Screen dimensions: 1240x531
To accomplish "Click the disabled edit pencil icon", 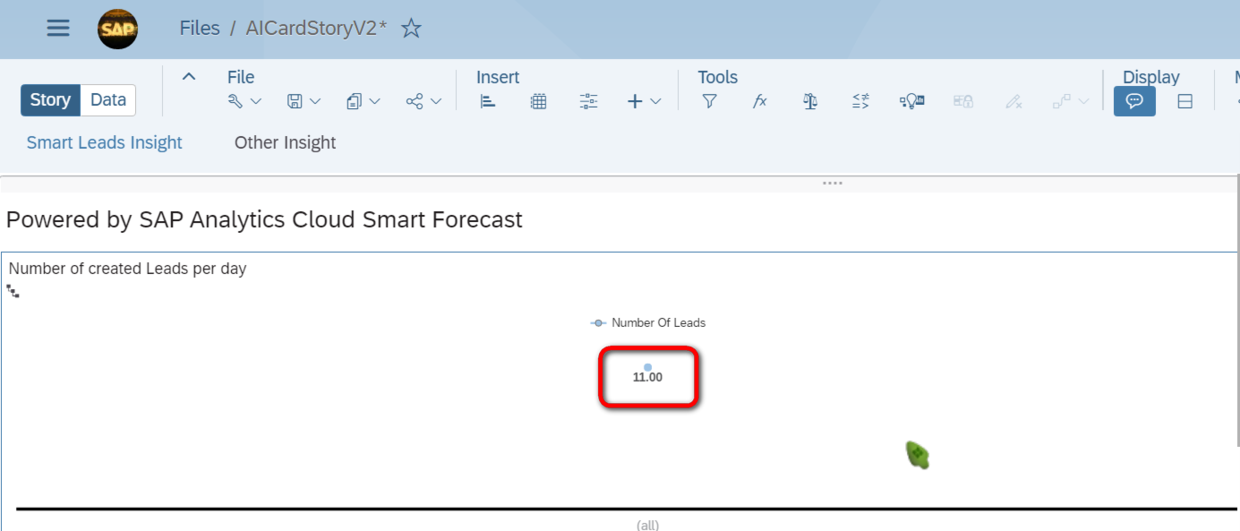I will [x=1014, y=101].
